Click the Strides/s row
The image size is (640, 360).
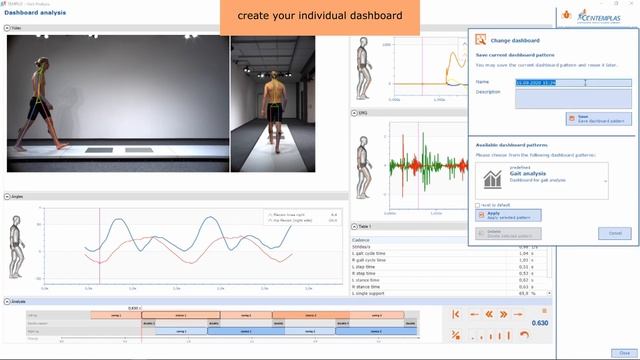click(x=448, y=247)
